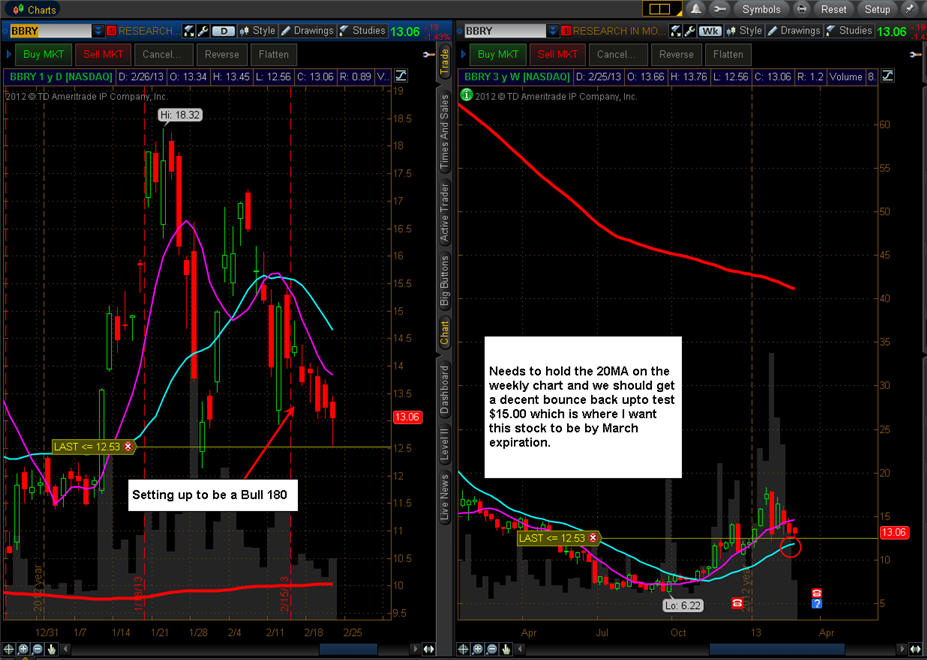927x660 pixels.
Task: Click the left chart horizontal scrollbar thumb
Action: click(349, 649)
